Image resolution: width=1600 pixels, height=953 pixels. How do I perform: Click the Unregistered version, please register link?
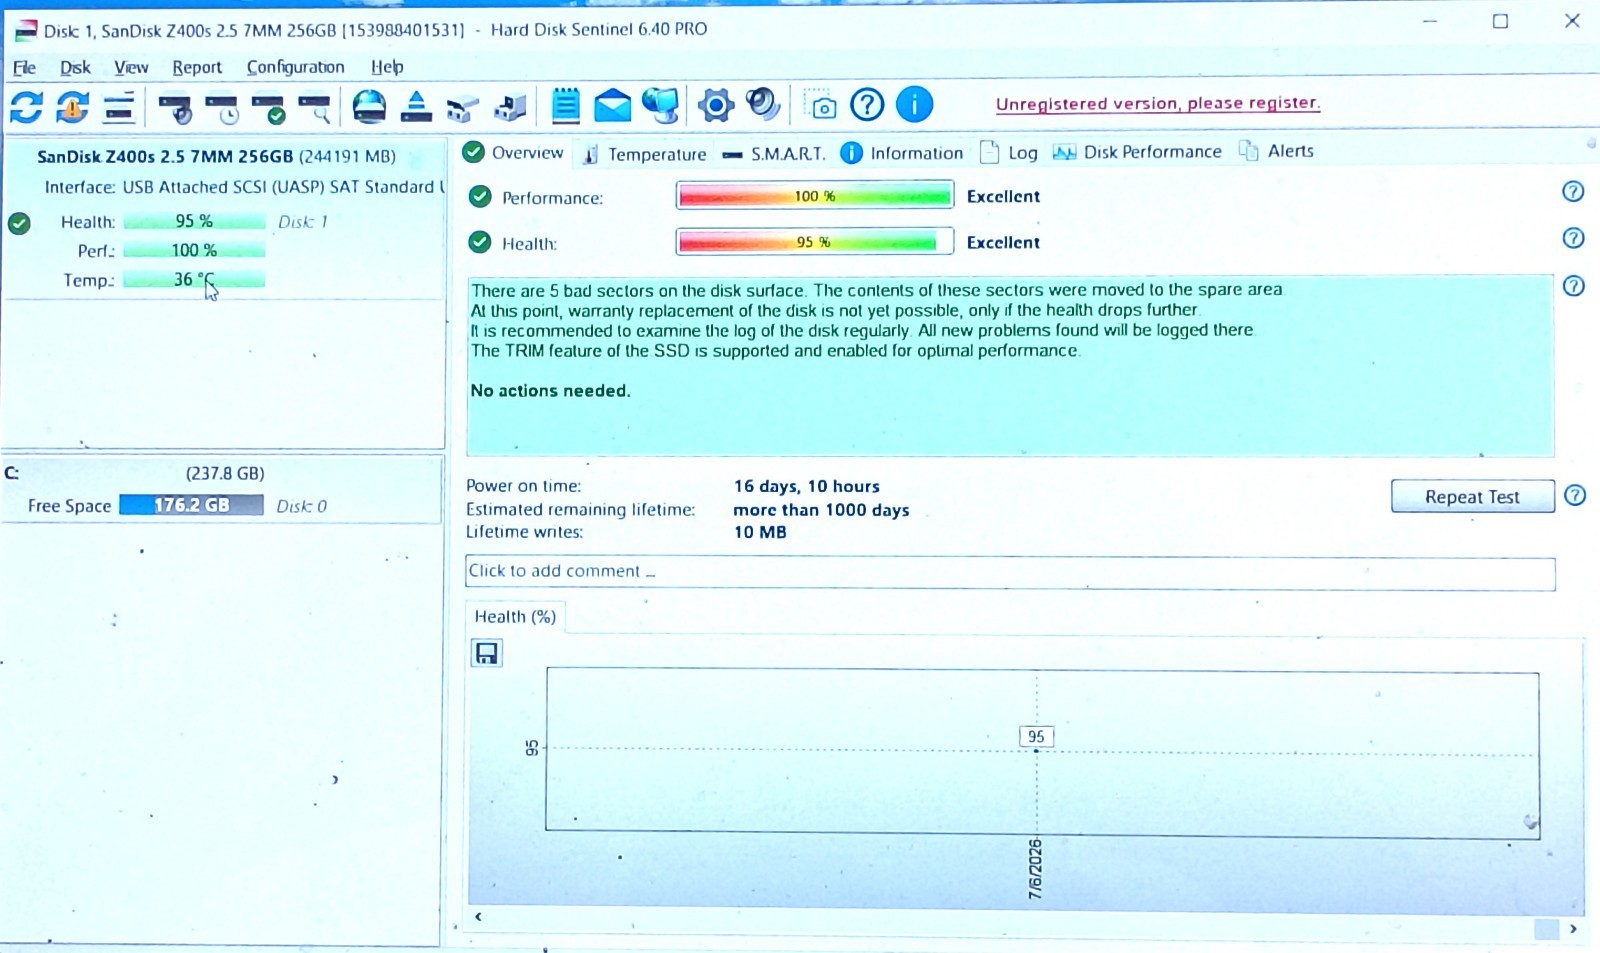1158,103
